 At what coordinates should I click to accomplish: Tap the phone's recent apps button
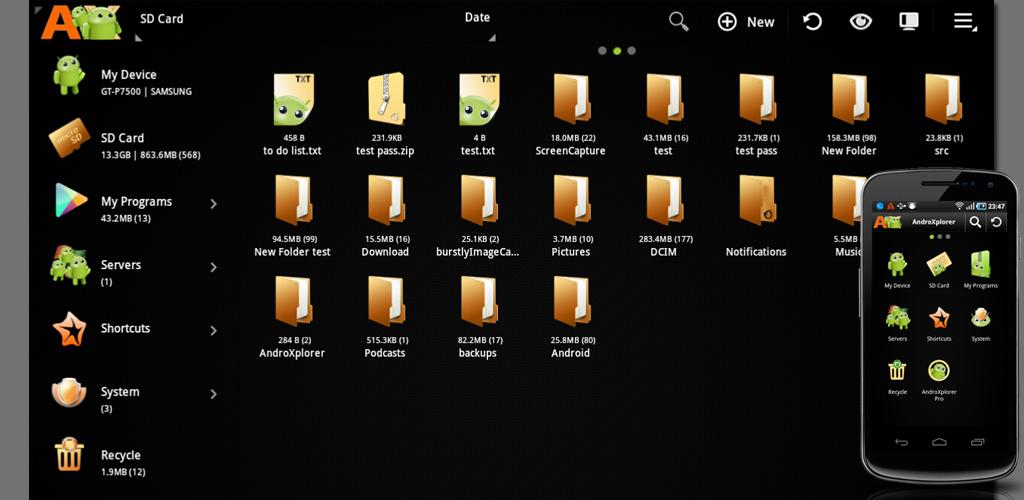(978, 442)
